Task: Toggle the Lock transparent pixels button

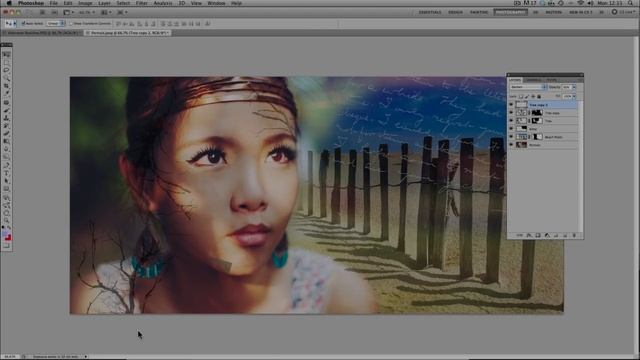Action: [521, 96]
